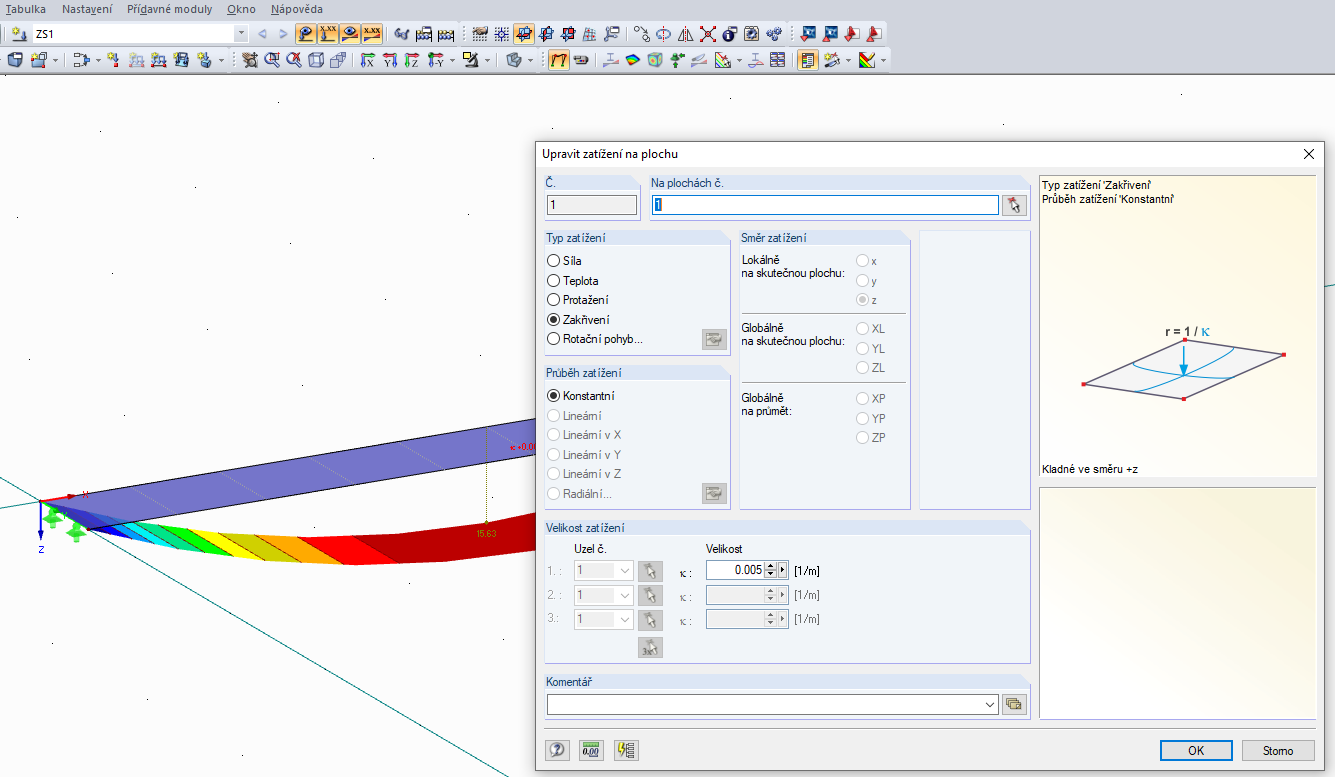Click the Storno button
Viewport: 1335px width, 777px height.
[1278, 750]
